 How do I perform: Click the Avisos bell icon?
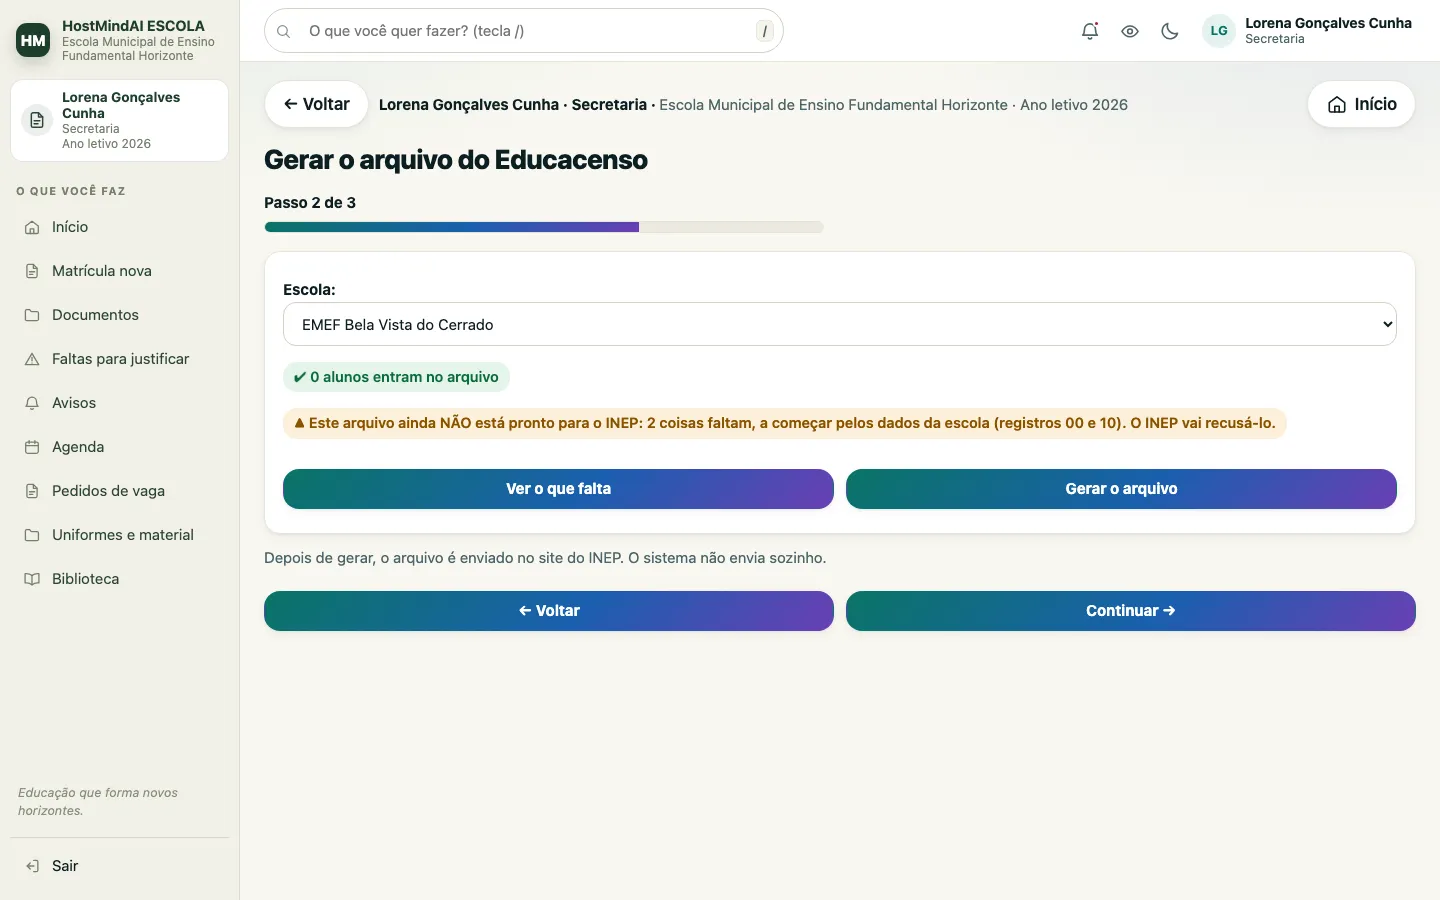tap(32, 403)
